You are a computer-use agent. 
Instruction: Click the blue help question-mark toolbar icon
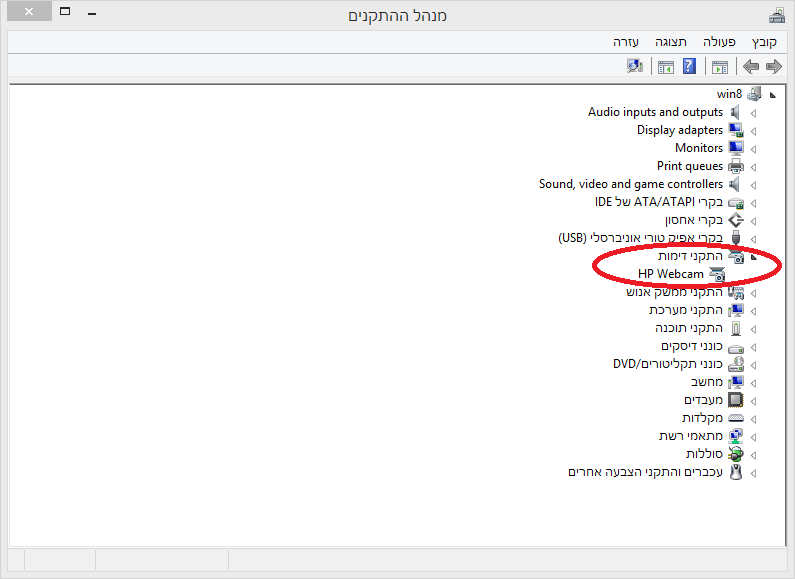(x=689, y=66)
